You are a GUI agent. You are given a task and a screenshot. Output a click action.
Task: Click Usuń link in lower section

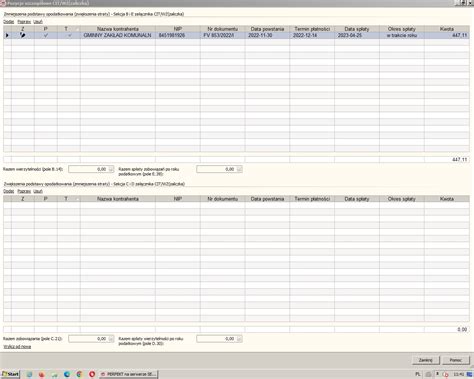pyautogui.click(x=38, y=191)
